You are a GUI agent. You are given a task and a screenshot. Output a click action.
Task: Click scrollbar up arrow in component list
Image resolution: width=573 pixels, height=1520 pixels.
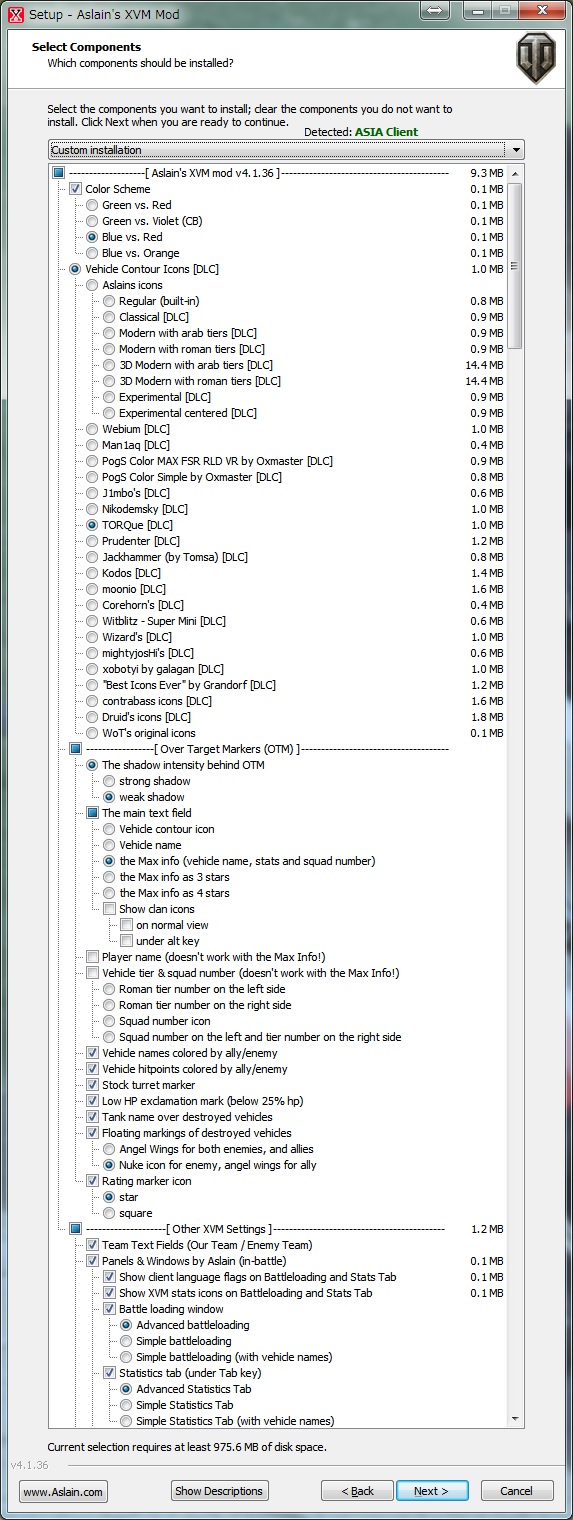click(x=515, y=174)
